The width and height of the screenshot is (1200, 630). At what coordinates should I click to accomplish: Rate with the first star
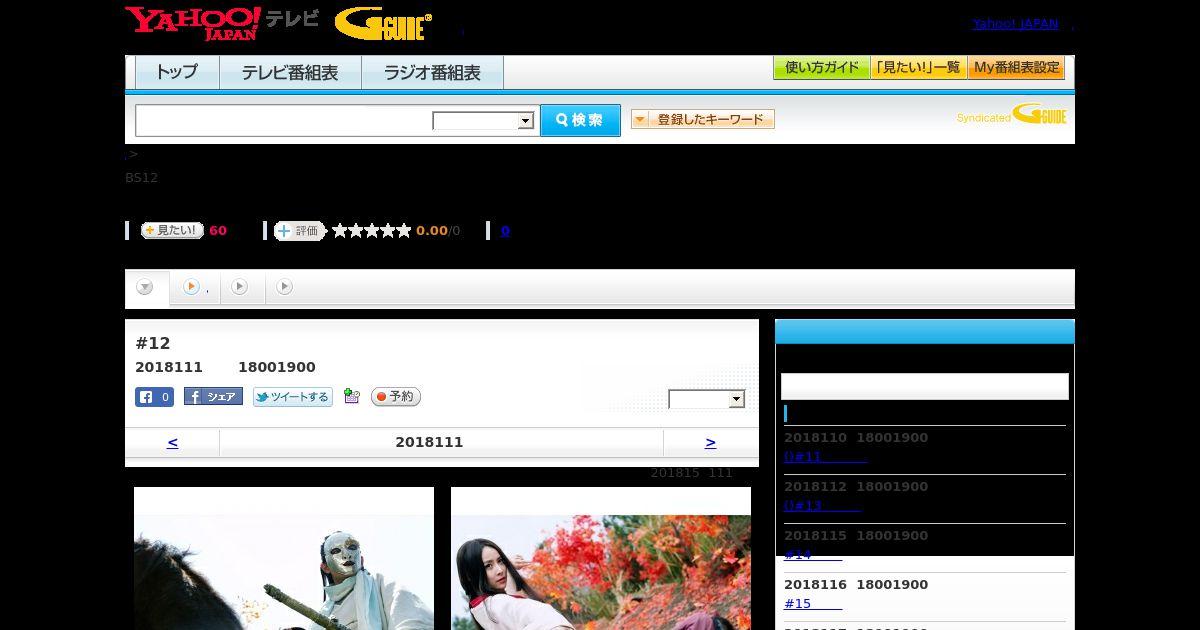[x=340, y=231]
